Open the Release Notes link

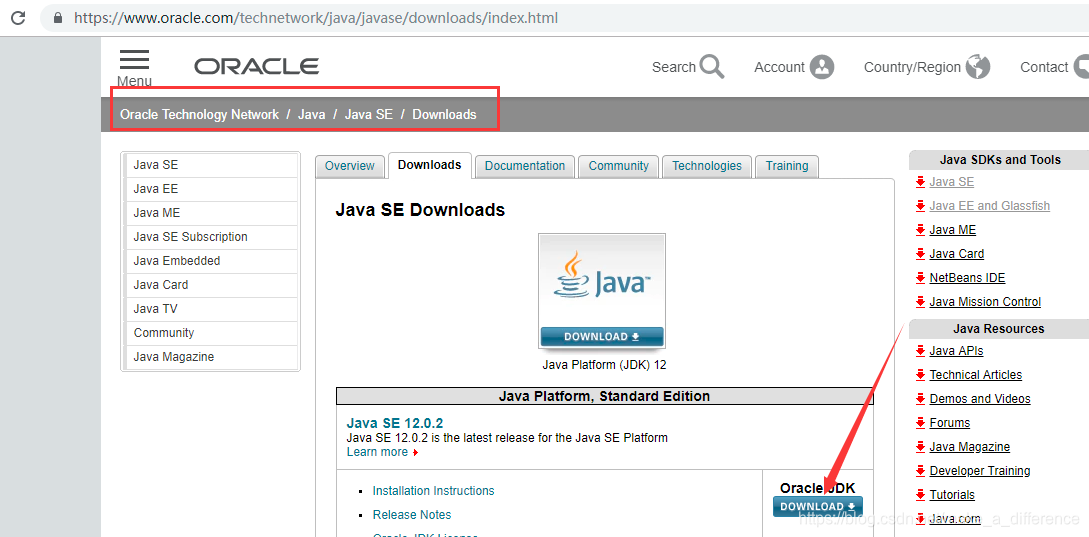[412, 515]
